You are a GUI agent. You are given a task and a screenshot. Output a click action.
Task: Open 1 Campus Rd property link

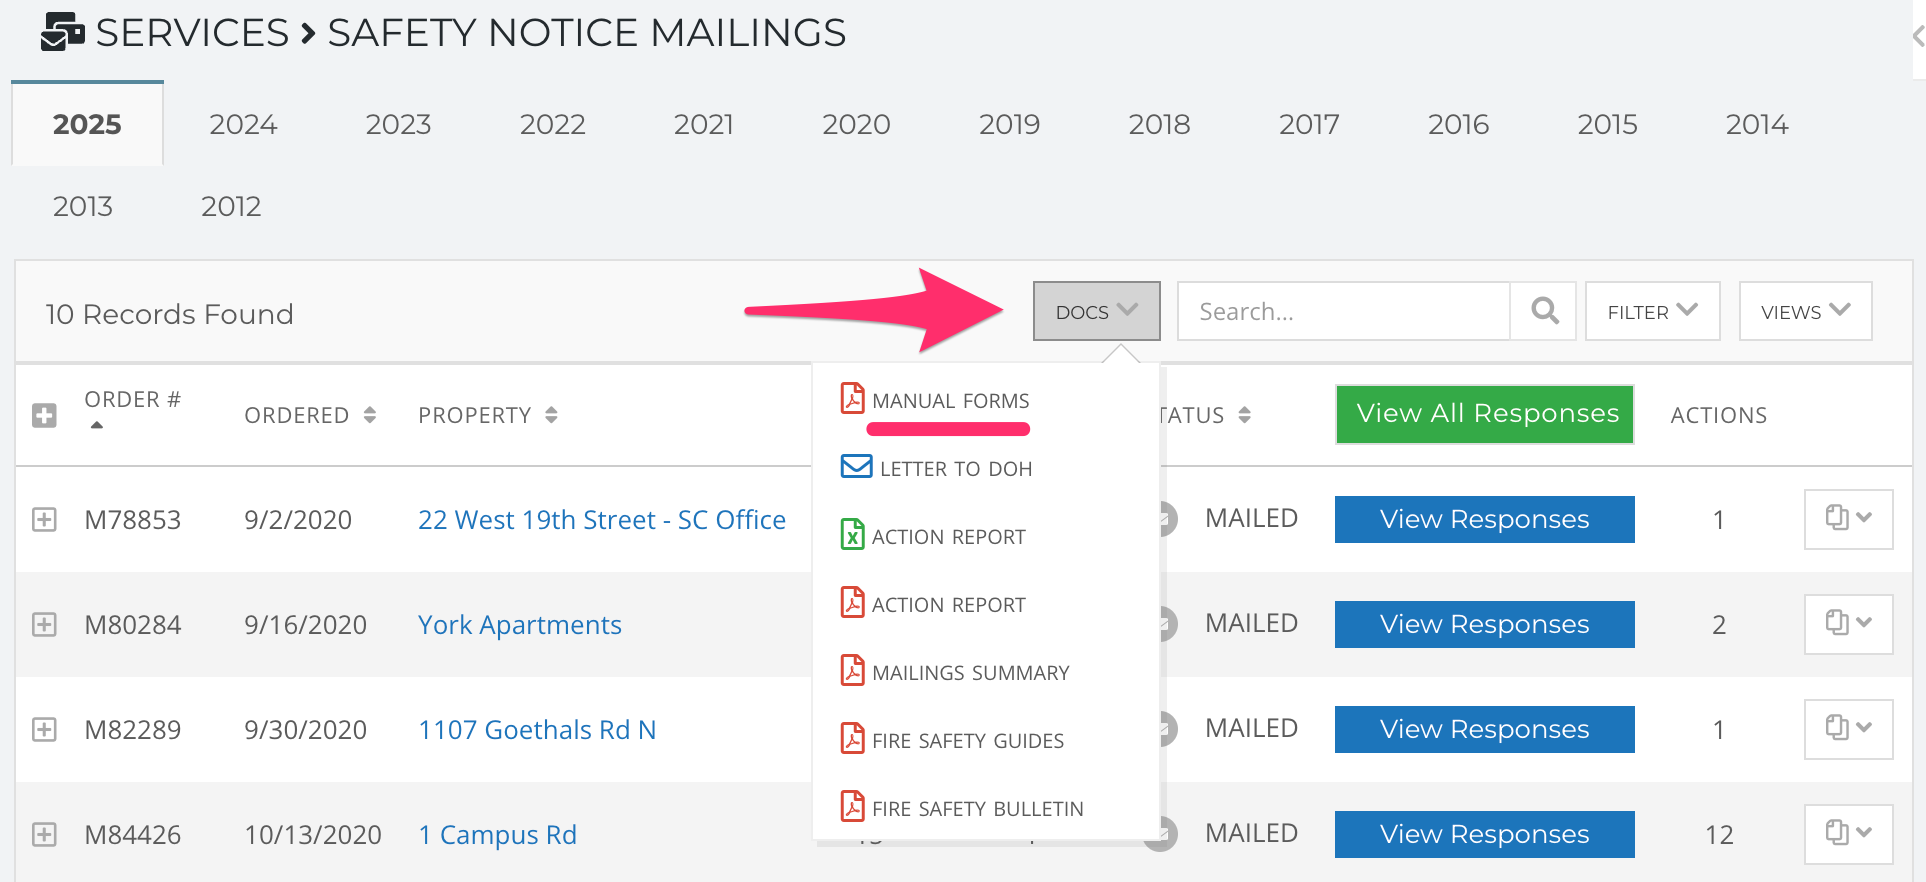tap(497, 835)
